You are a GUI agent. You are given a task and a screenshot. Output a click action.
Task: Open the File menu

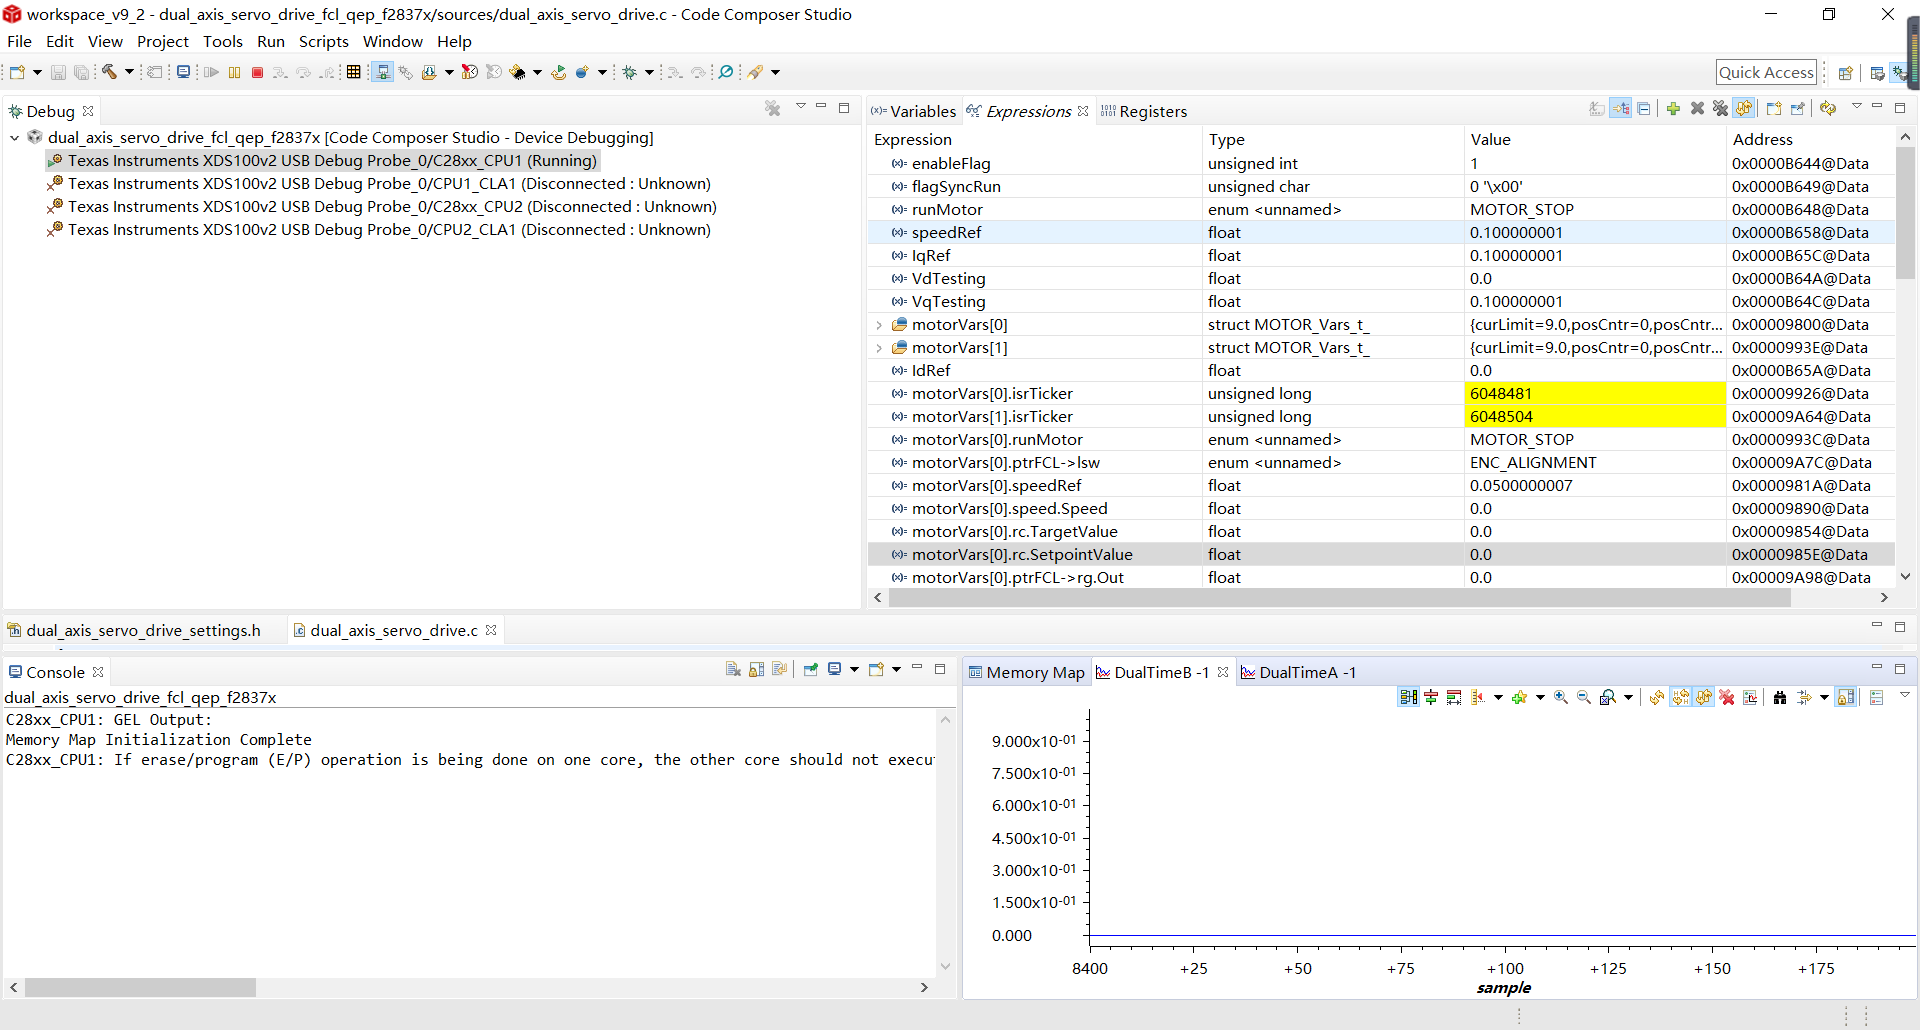[x=19, y=41]
